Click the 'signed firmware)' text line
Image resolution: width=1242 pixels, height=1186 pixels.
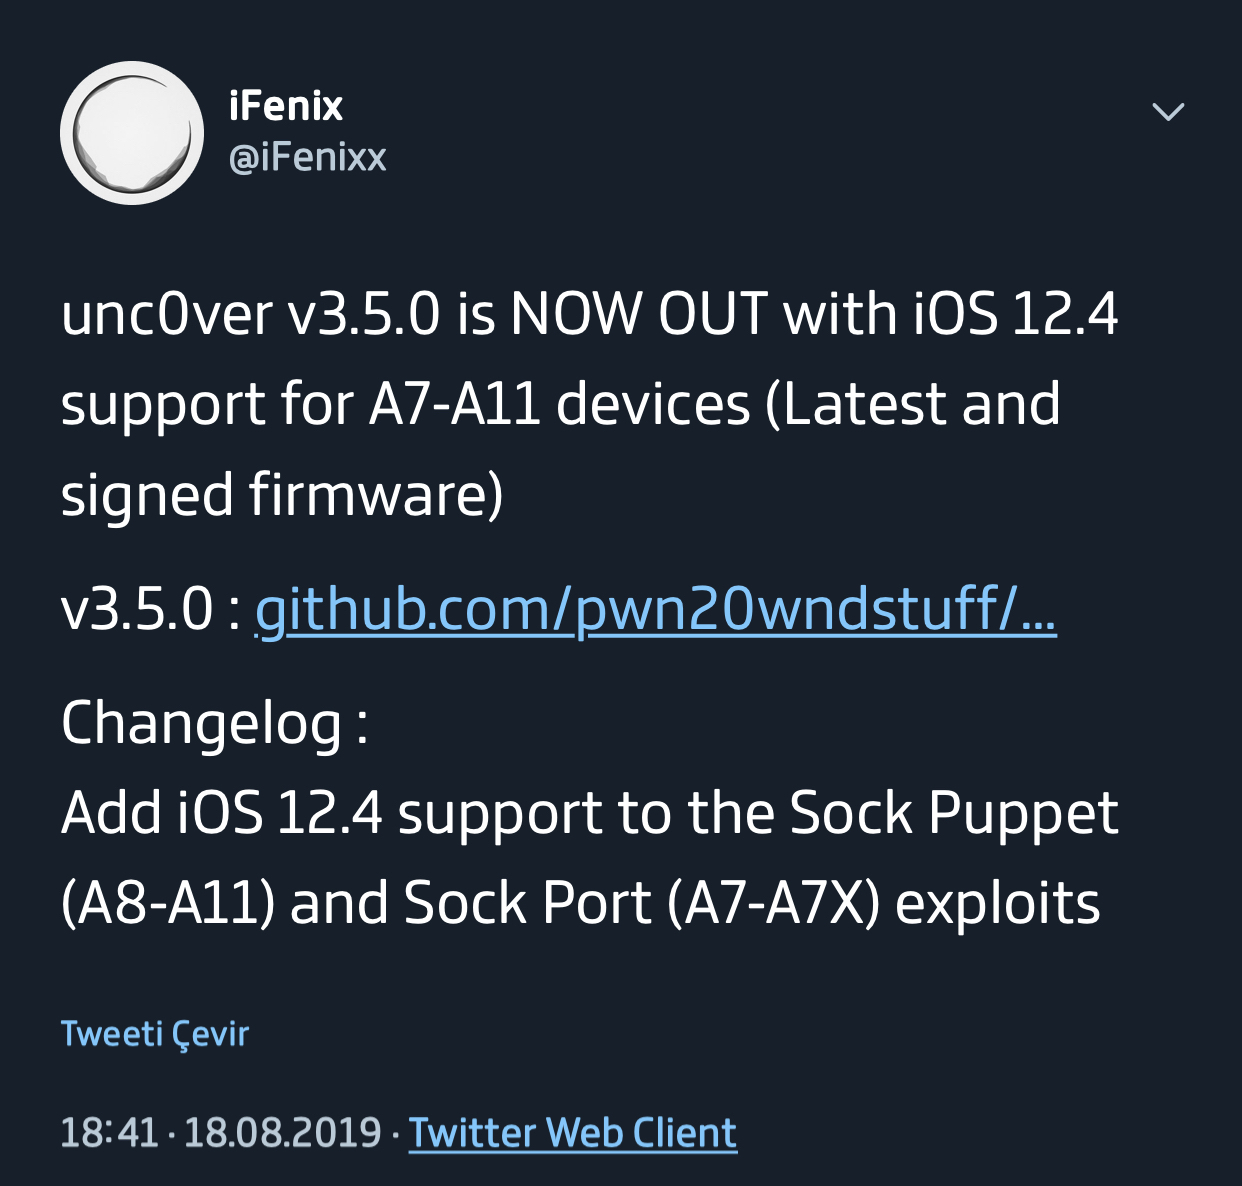pyautogui.click(x=282, y=495)
